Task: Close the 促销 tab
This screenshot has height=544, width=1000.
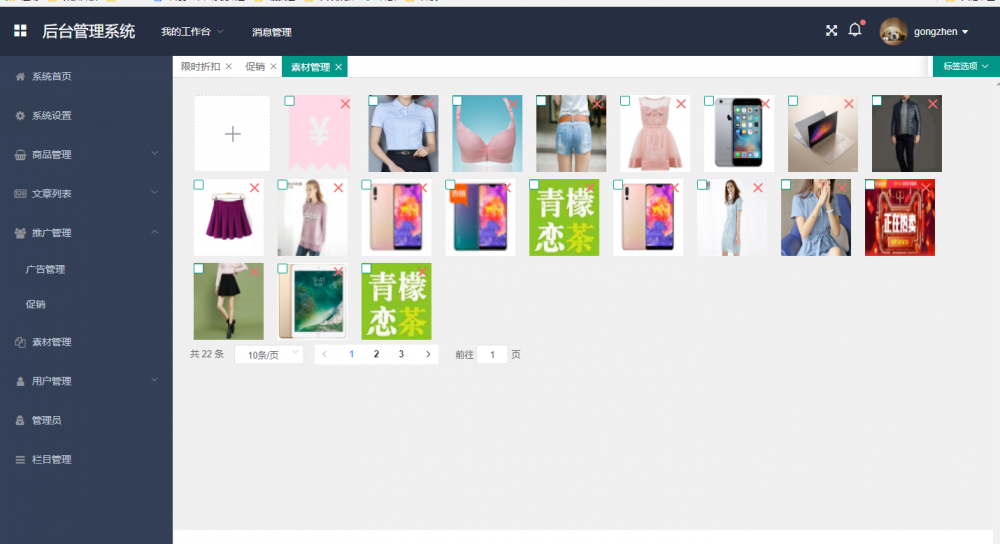Action: pyautogui.click(x=274, y=66)
